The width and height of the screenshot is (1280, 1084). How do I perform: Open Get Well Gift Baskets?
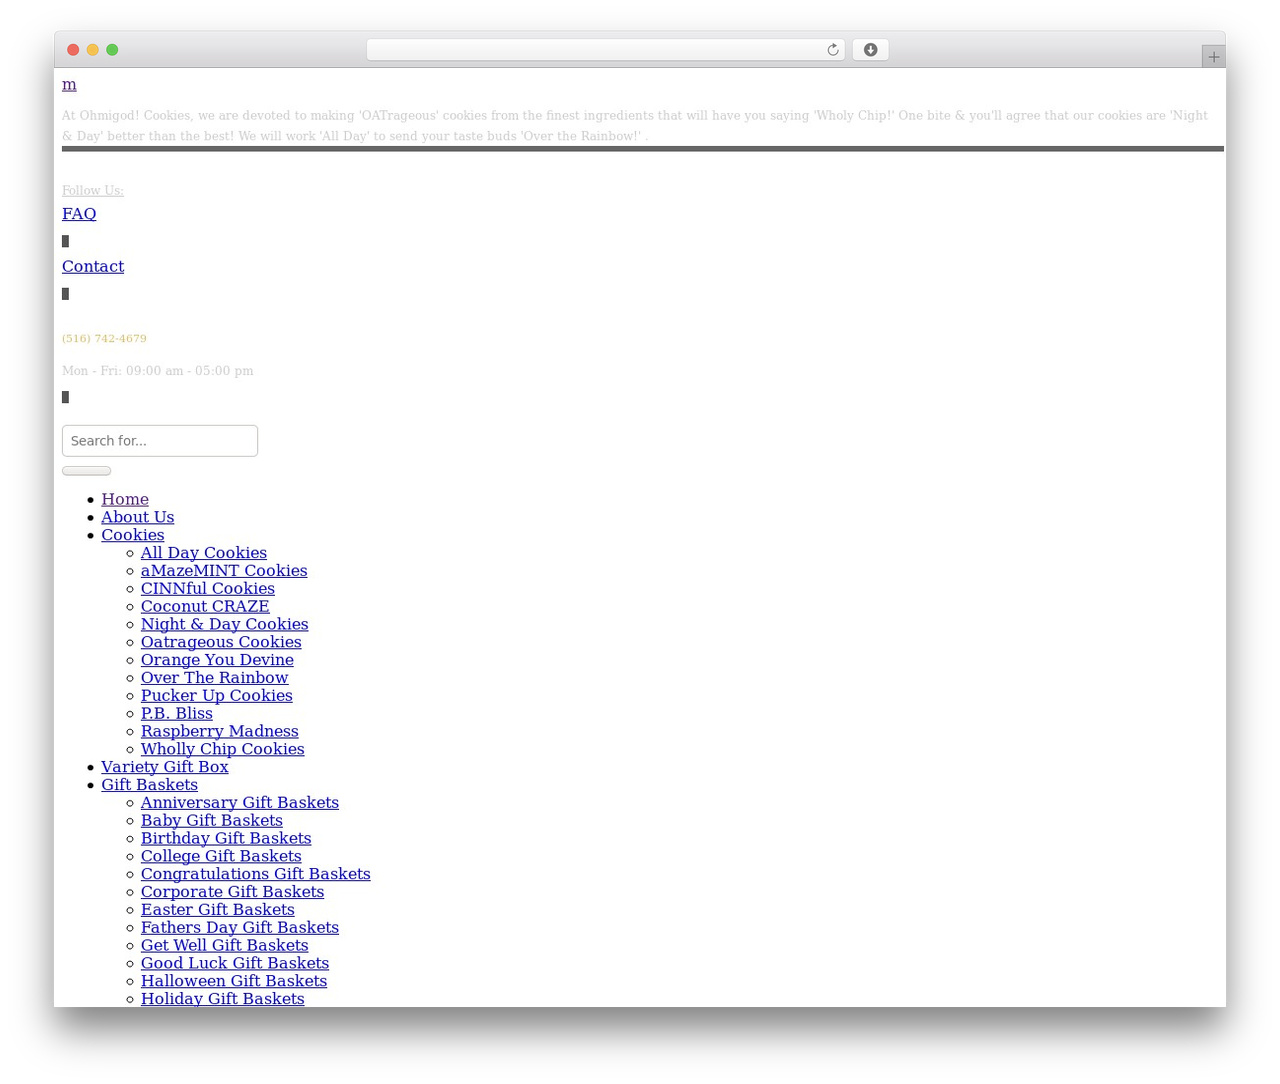[x=225, y=946]
